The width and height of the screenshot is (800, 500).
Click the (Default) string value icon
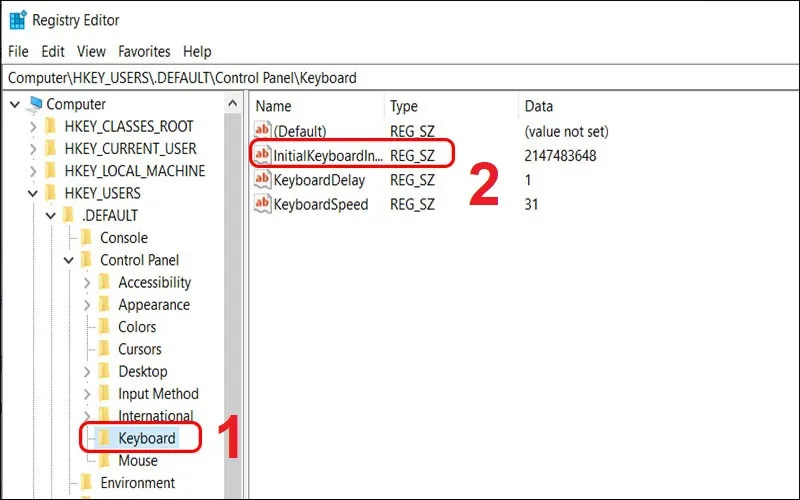(263, 131)
